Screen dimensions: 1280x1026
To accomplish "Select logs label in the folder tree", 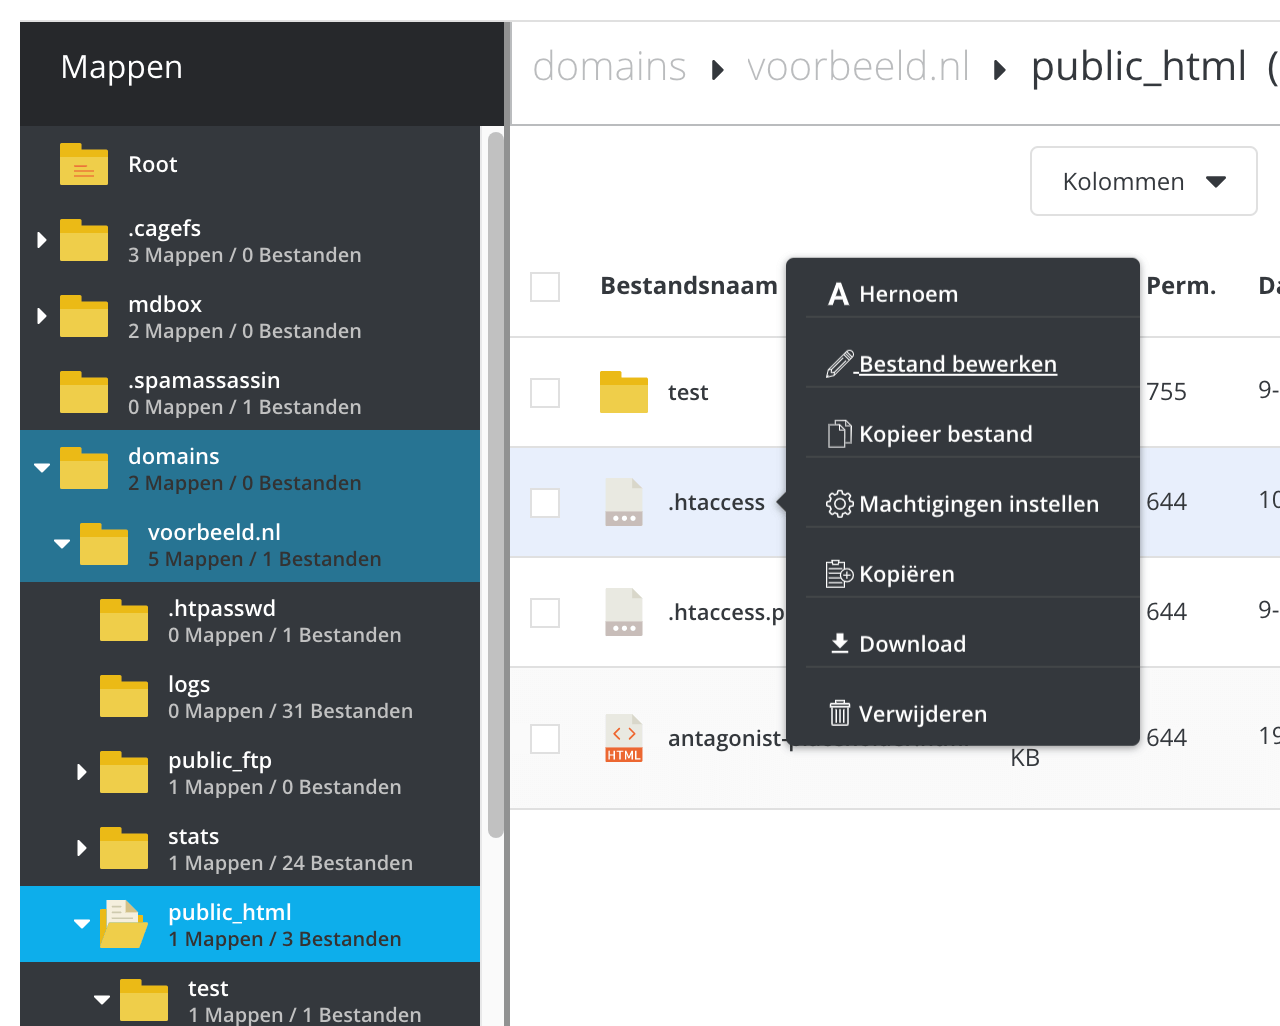I will pos(189,684).
